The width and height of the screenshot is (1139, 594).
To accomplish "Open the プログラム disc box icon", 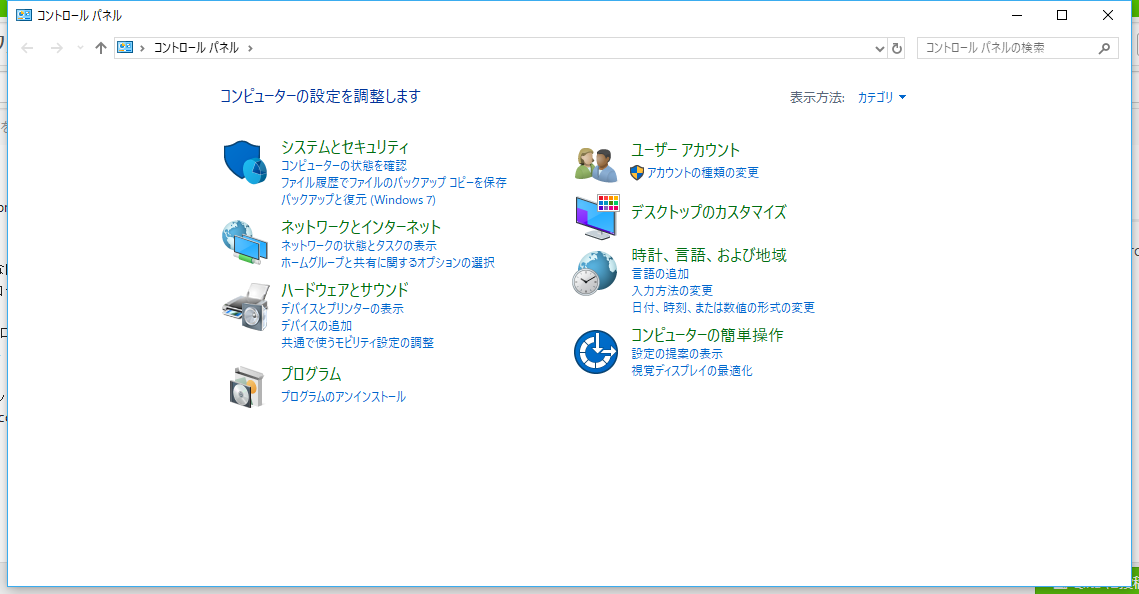I will coord(246,387).
